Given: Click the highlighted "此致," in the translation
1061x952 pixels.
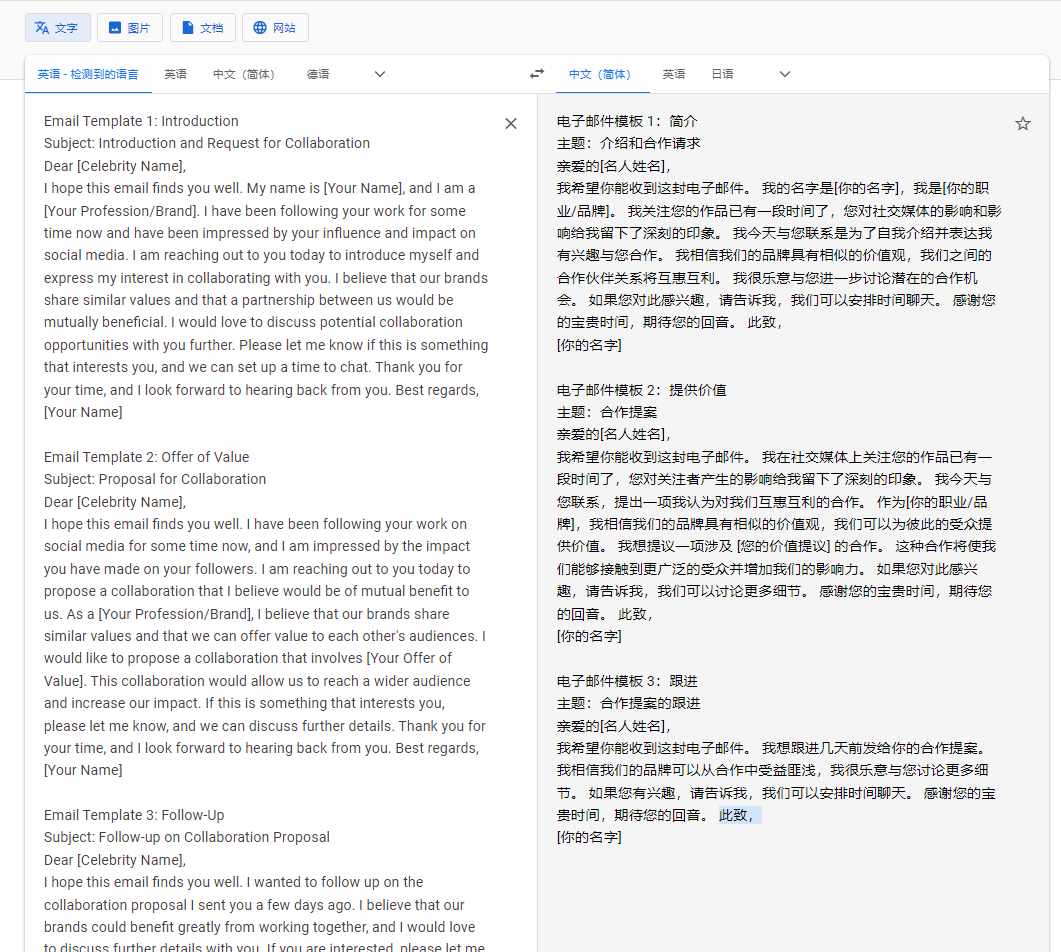Looking at the screenshot, I should pos(738,815).
